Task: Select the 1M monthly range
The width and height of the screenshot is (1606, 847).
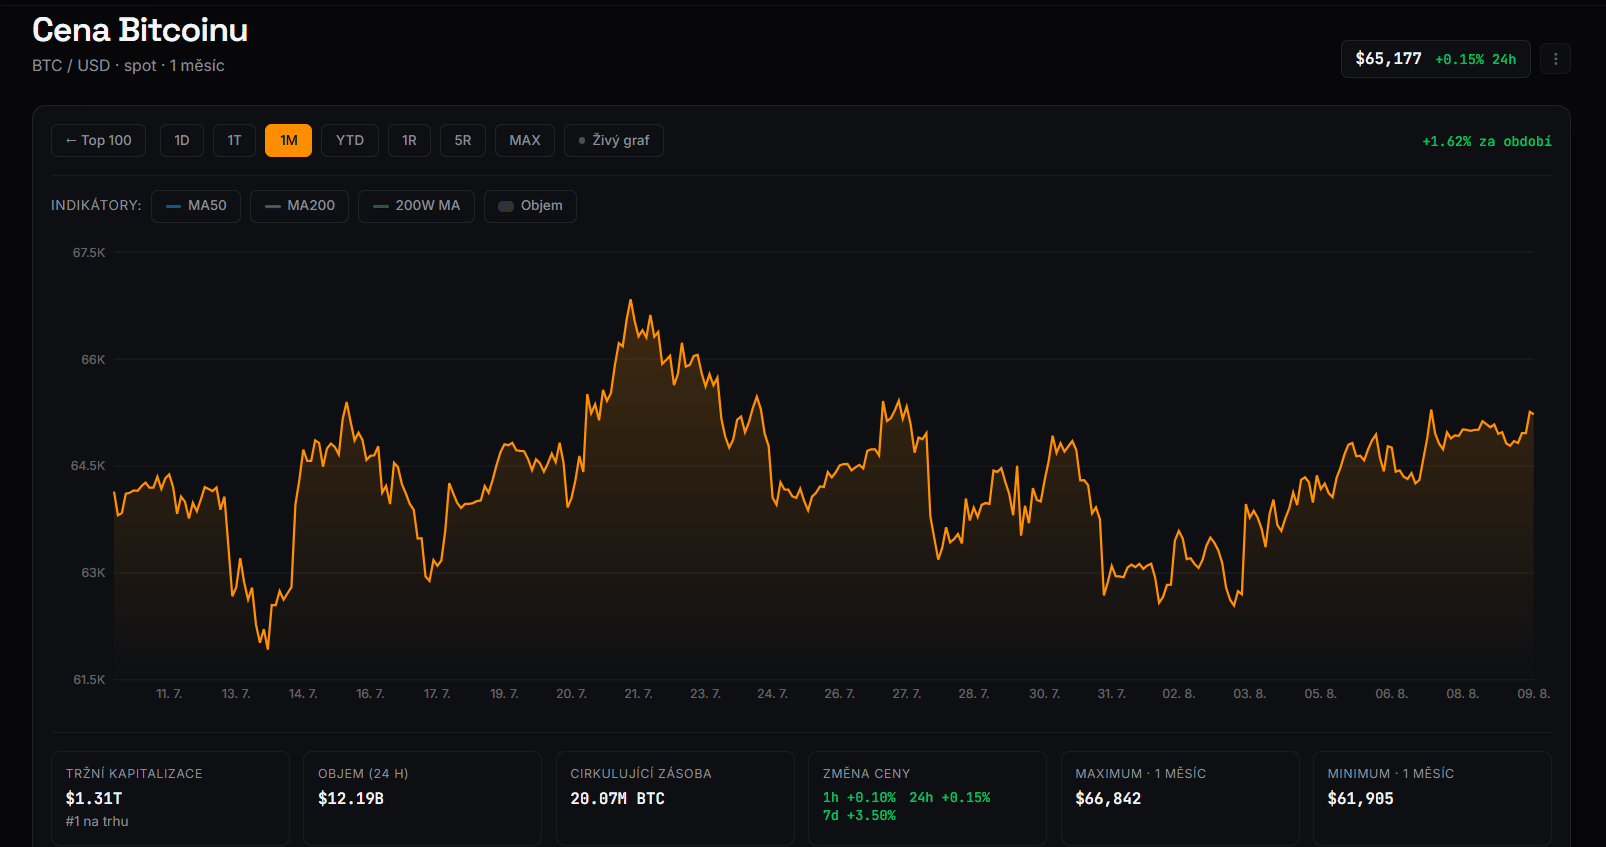Action: coord(289,140)
